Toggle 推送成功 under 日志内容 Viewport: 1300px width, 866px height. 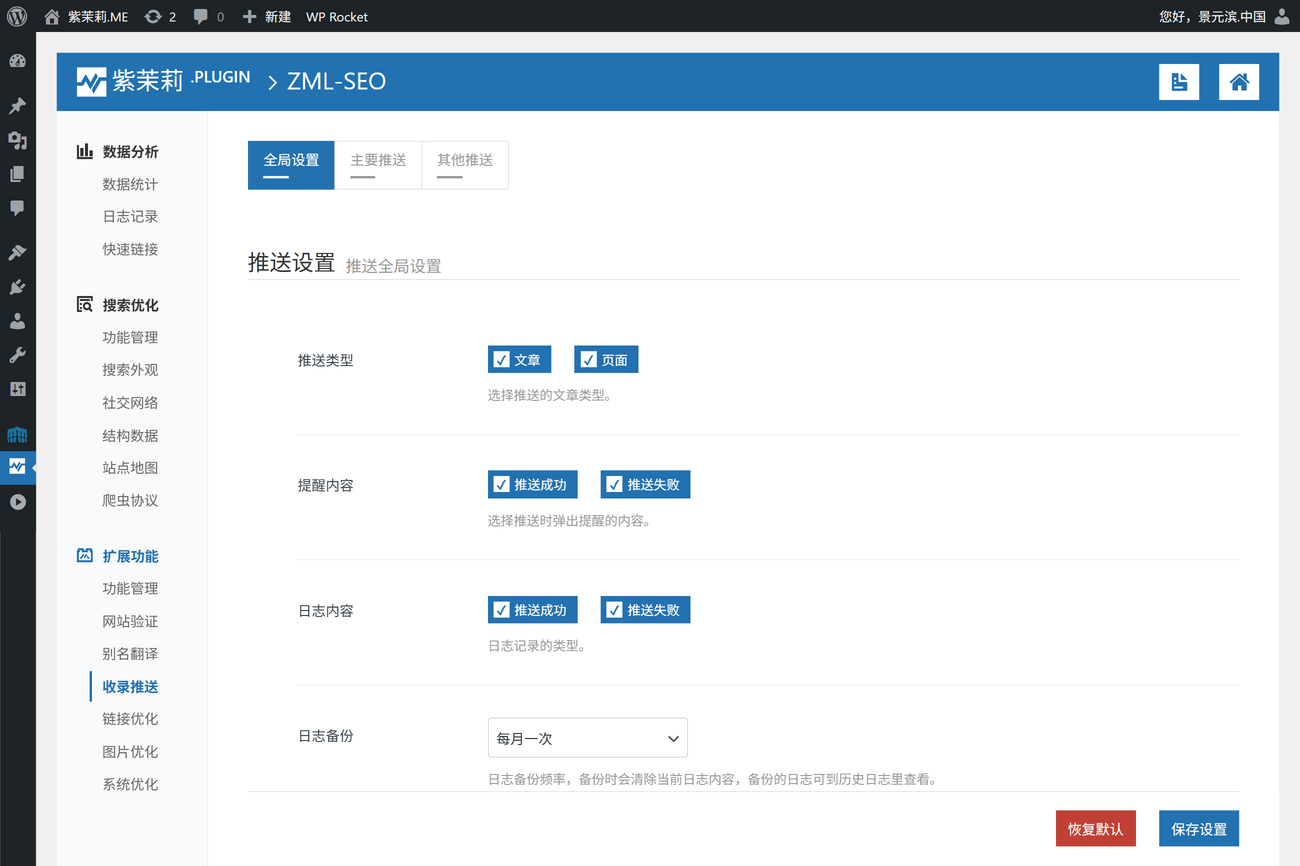click(532, 610)
